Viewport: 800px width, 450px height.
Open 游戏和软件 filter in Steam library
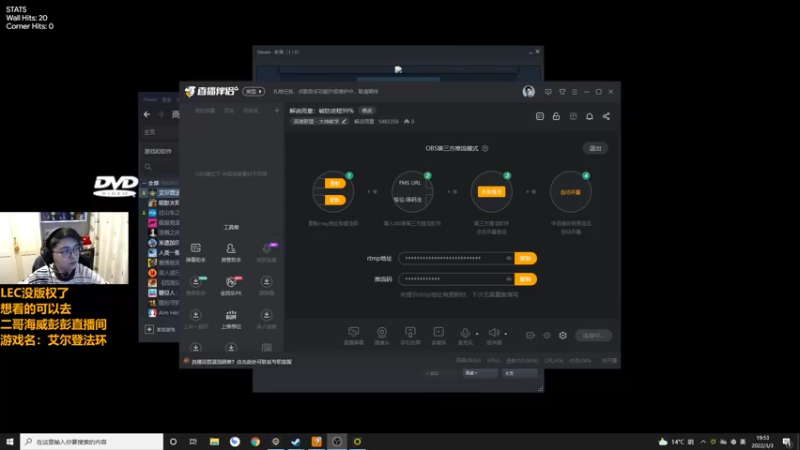[x=158, y=152]
